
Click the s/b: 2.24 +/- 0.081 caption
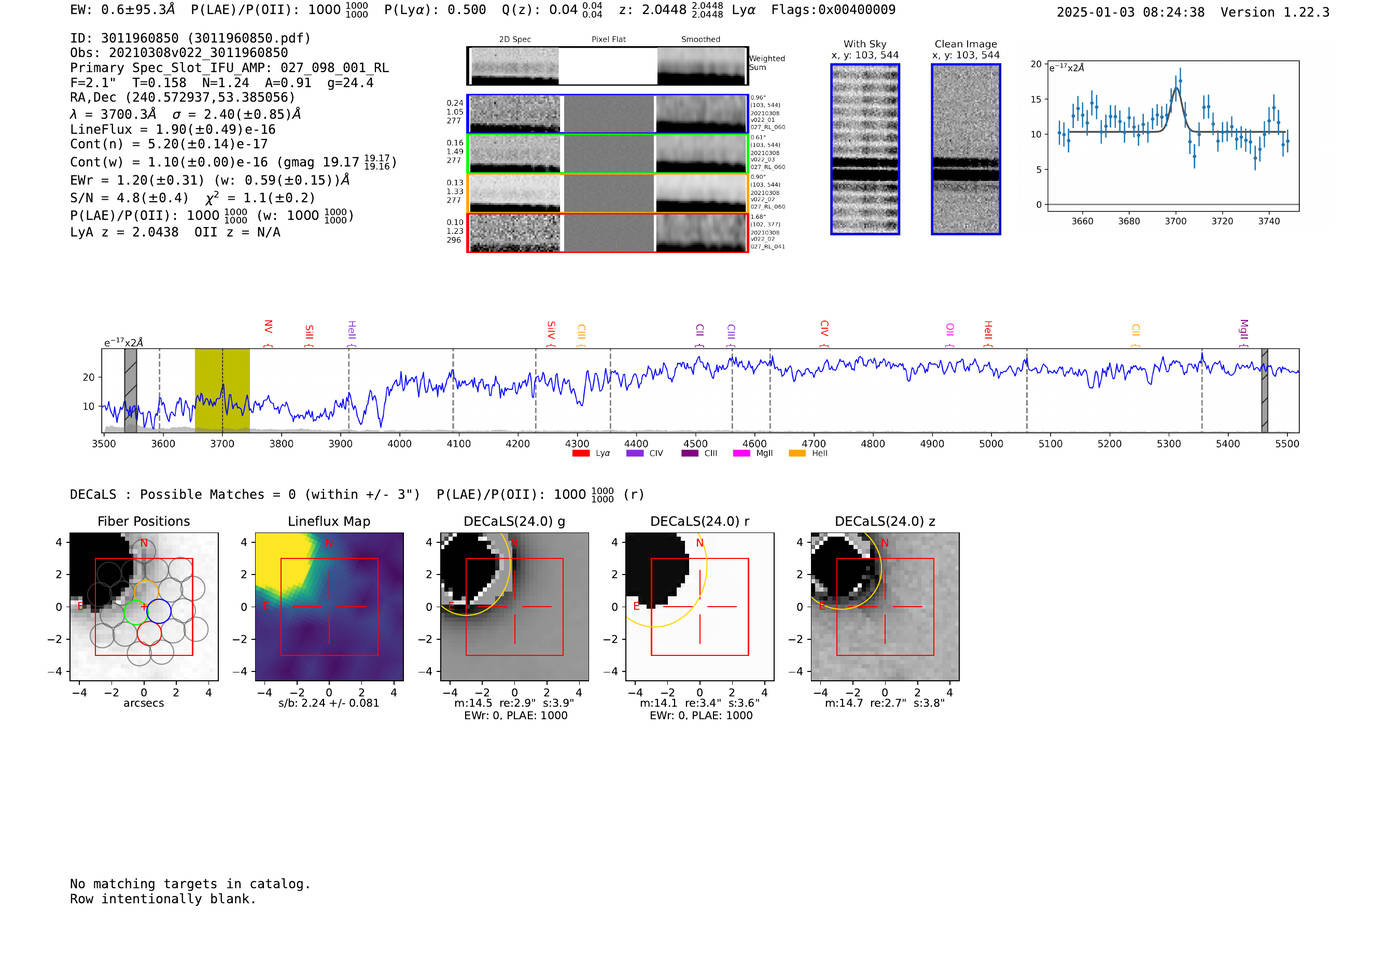[329, 703]
